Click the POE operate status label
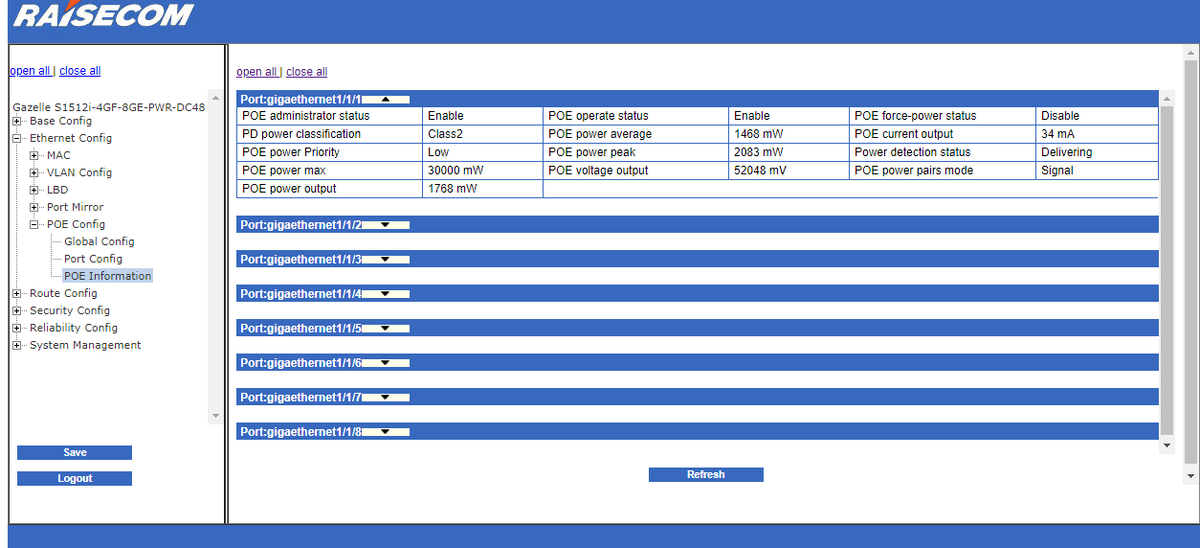Image resolution: width=1200 pixels, height=548 pixels. 598,116
